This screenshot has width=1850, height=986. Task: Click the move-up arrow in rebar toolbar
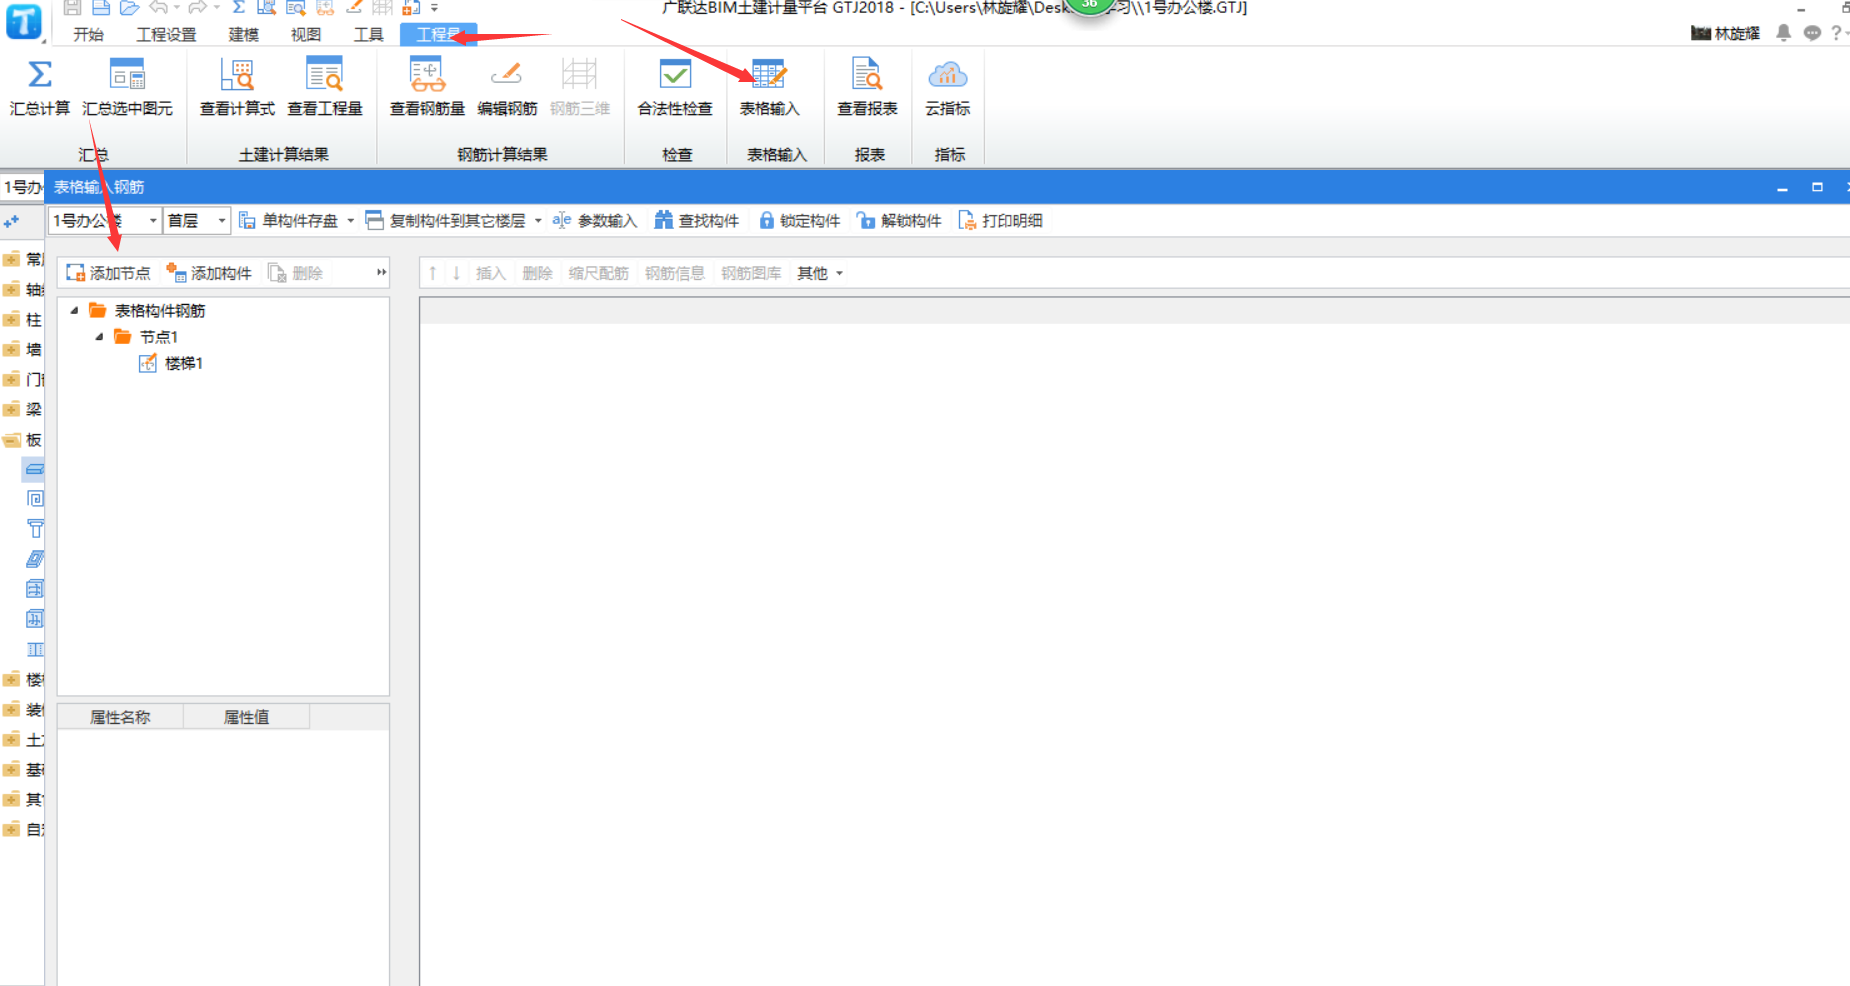coord(432,273)
